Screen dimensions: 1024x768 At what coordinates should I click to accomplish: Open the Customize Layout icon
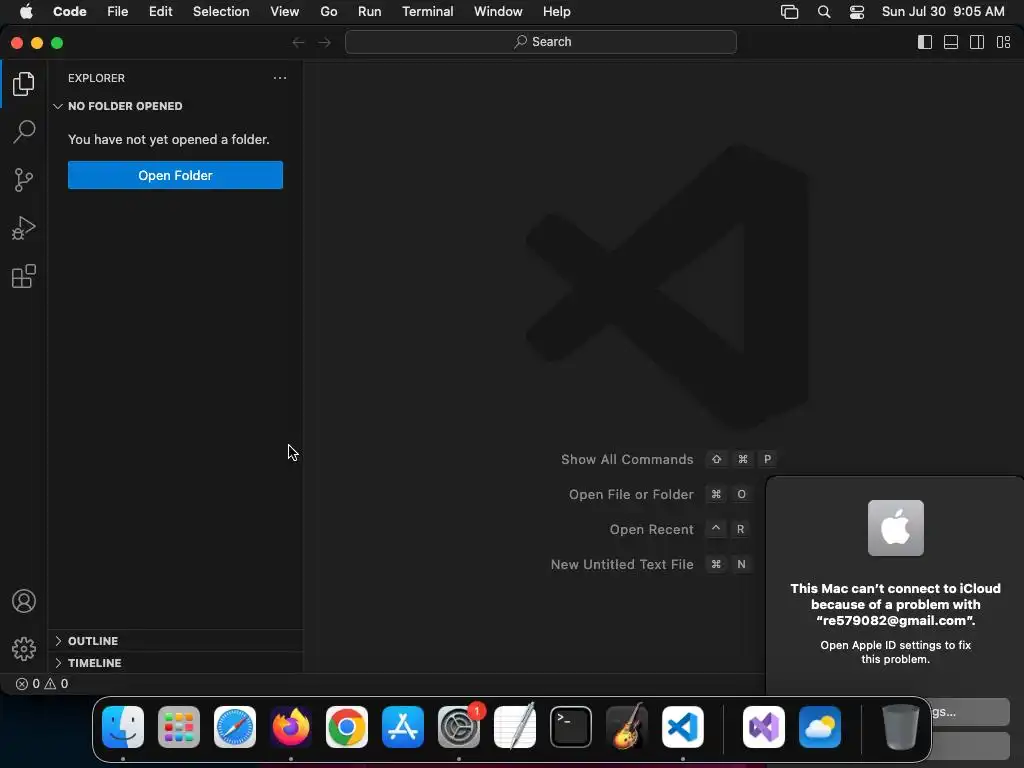pyautogui.click(x=1003, y=42)
